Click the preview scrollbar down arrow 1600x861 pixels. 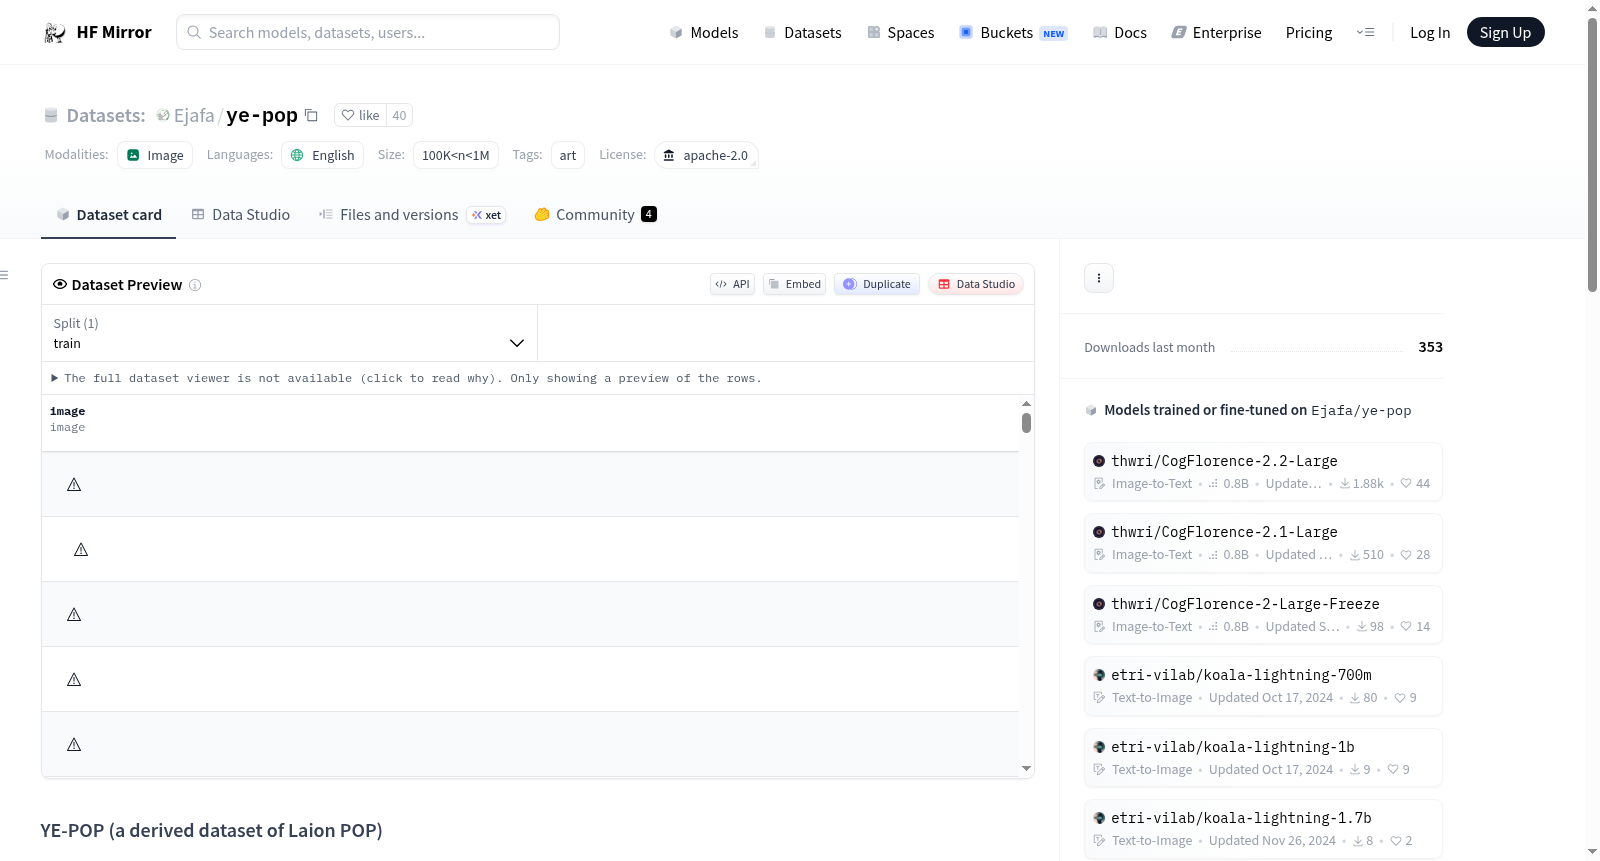coord(1026,769)
